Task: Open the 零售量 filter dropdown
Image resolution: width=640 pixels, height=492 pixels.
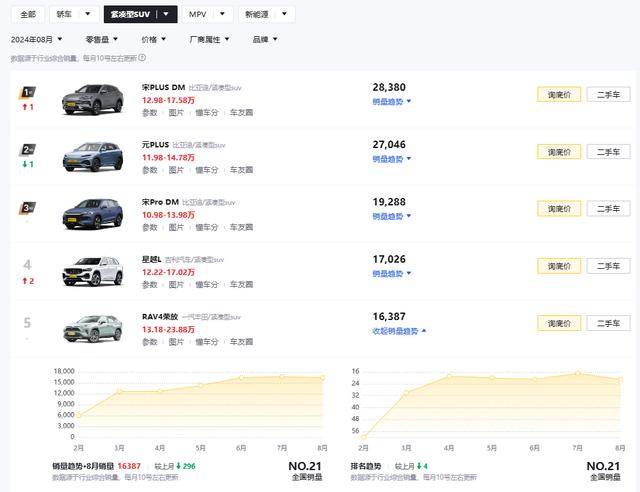Action: tap(101, 40)
